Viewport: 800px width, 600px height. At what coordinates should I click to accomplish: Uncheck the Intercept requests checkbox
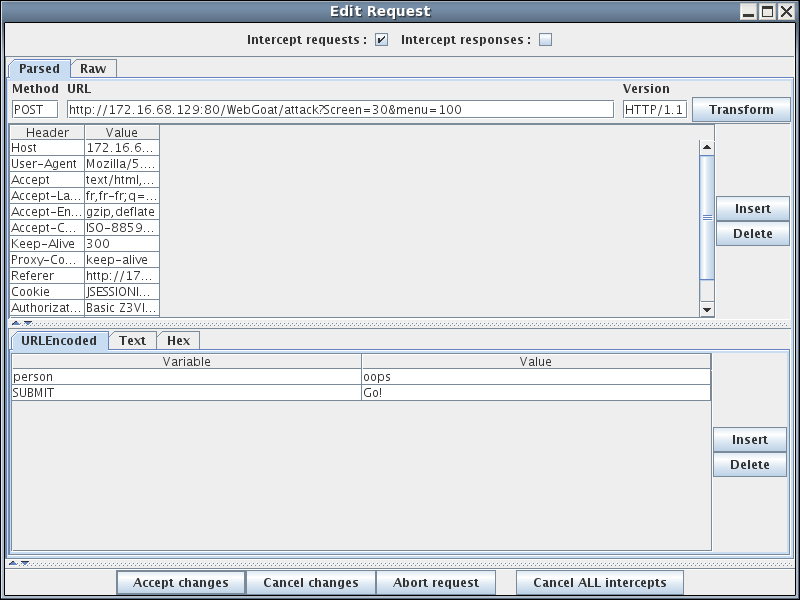pos(381,41)
